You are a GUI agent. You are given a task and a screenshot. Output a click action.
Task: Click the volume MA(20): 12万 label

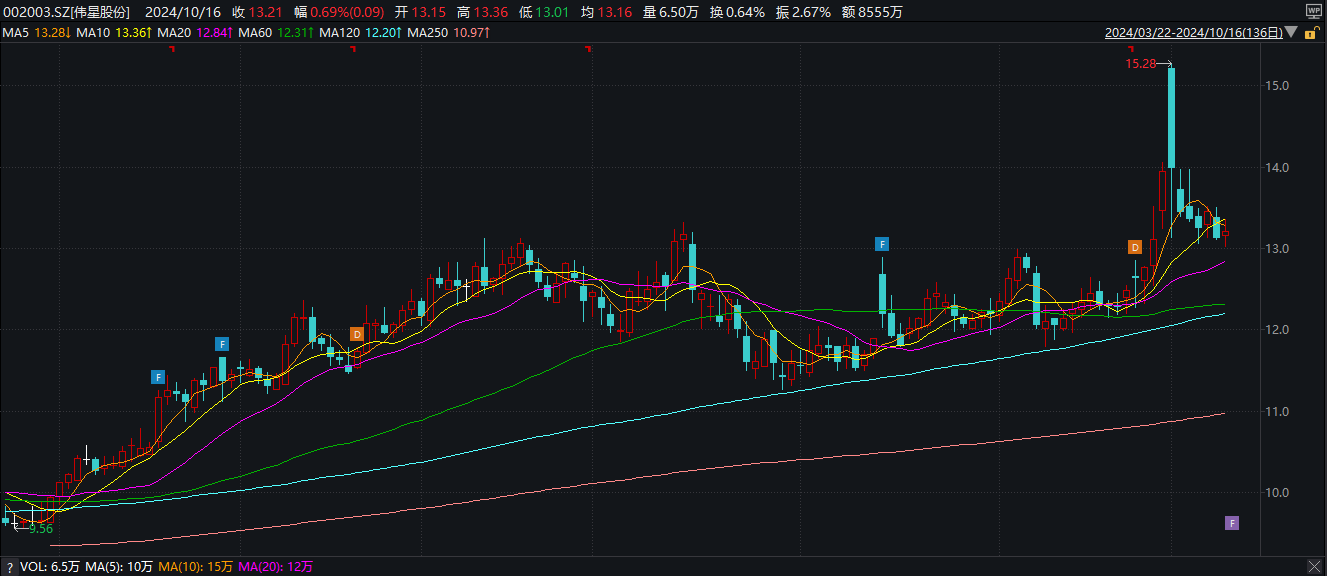pyautogui.click(x=276, y=567)
